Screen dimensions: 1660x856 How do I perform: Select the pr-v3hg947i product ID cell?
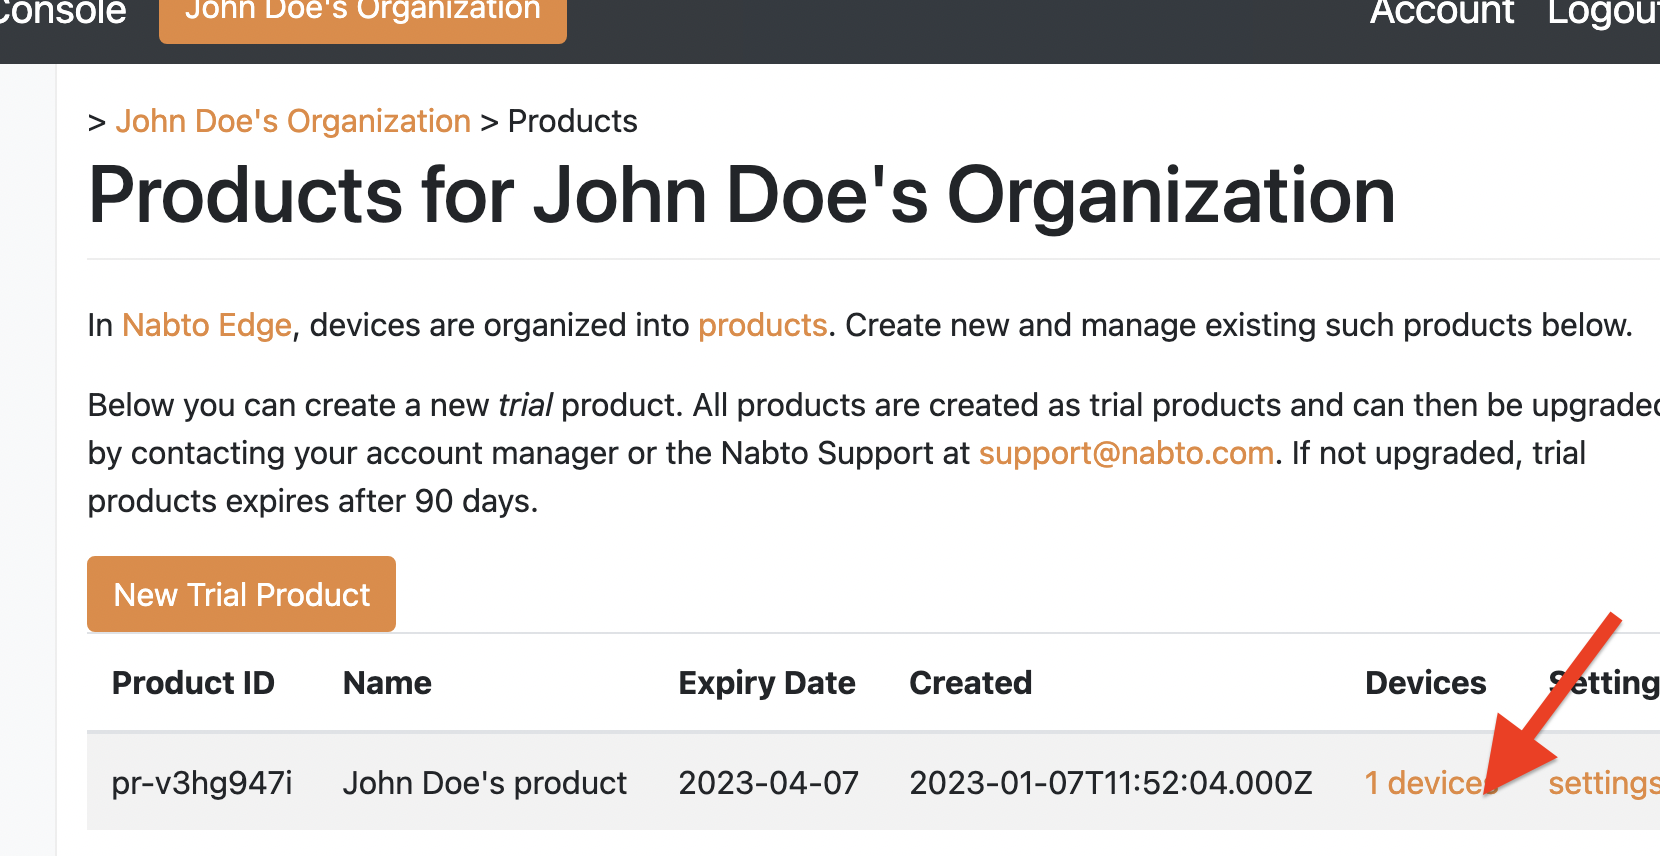pyautogui.click(x=202, y=783)
